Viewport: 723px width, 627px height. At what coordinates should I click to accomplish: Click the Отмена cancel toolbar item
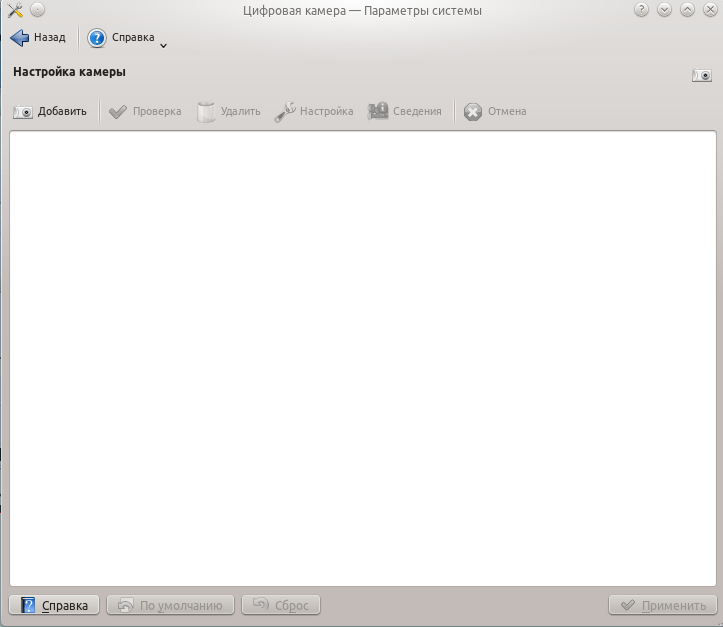495,112
